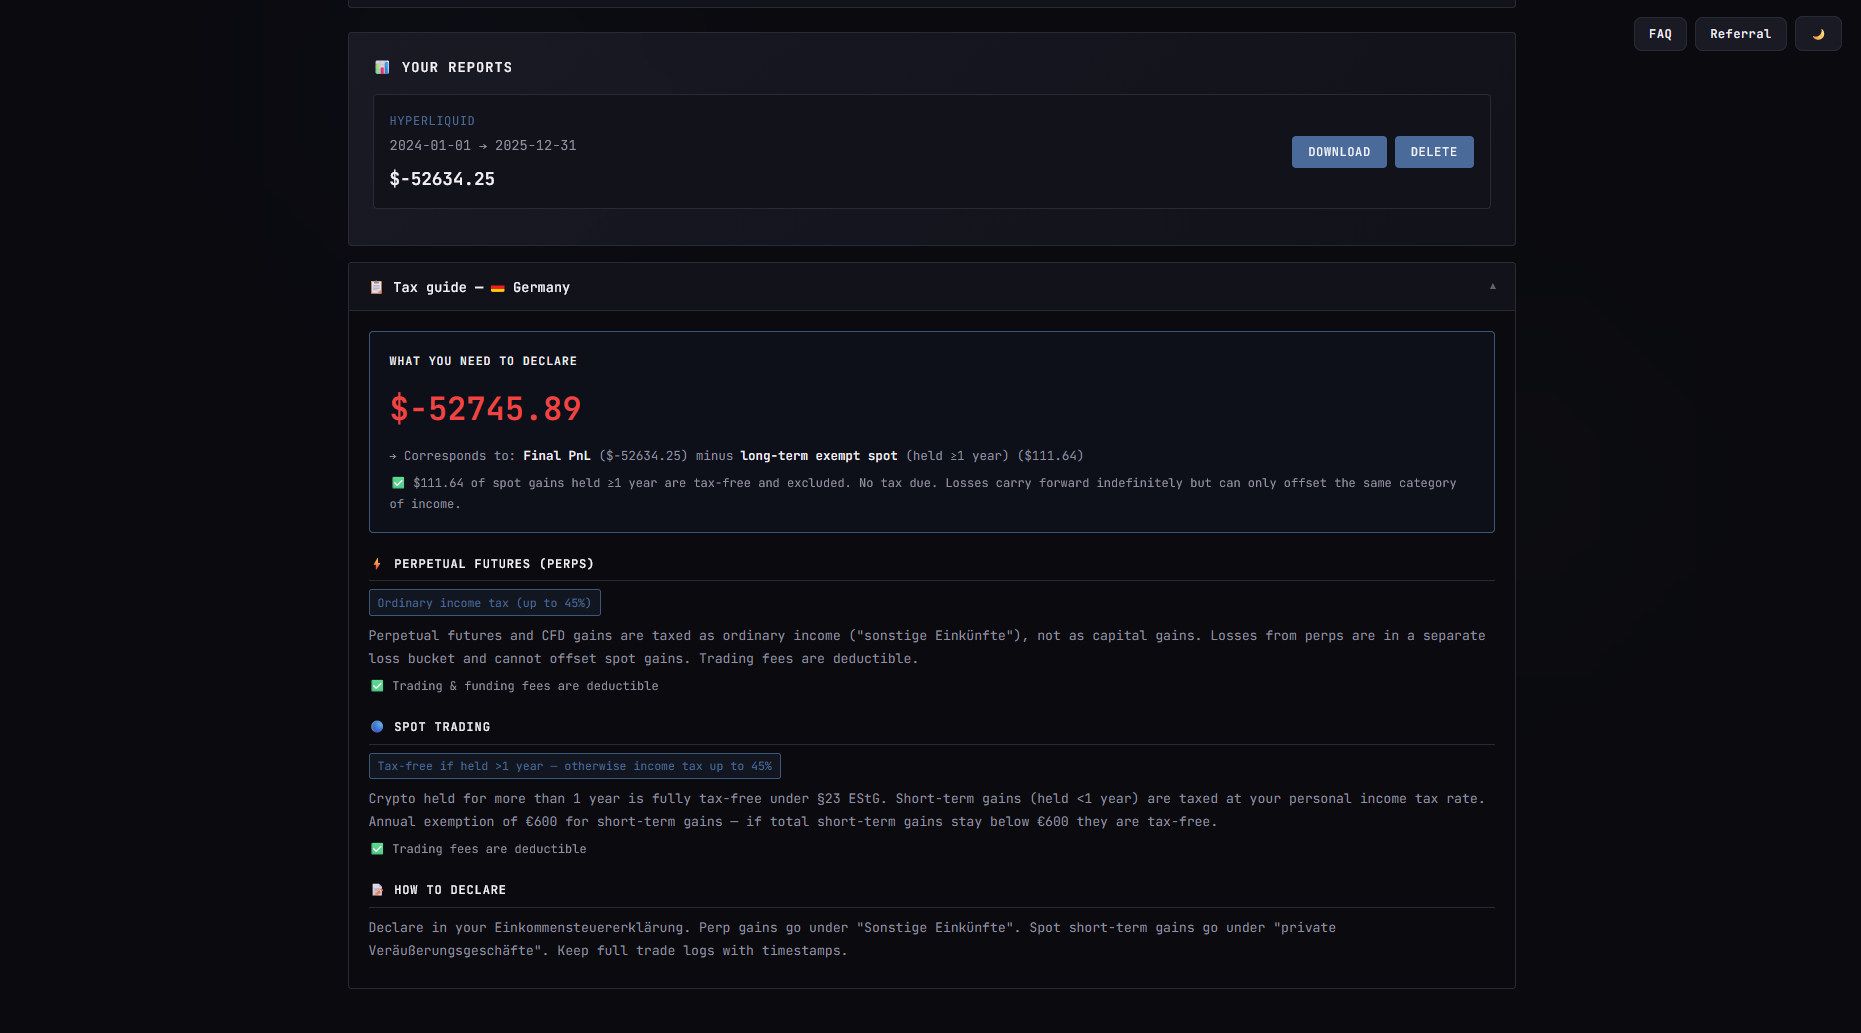Click the checkmark for Trading & funding fees deductible
This screenshot has width=1861, height=1033.
pos(377,686)
